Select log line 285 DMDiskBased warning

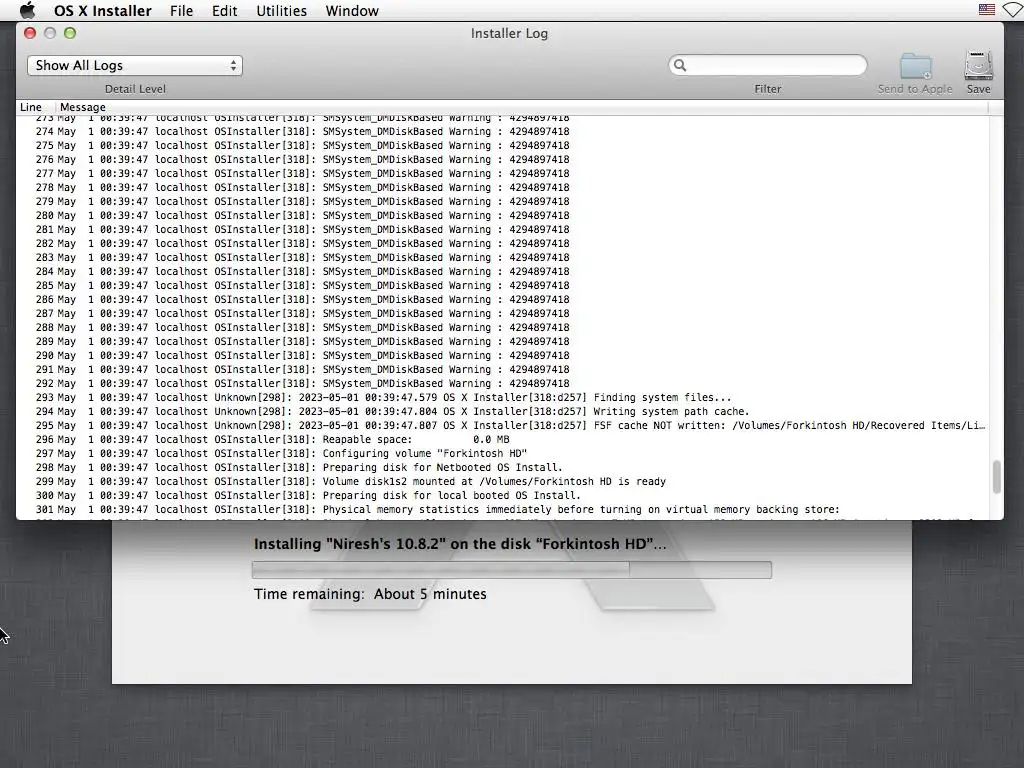(x=503, y=285)
